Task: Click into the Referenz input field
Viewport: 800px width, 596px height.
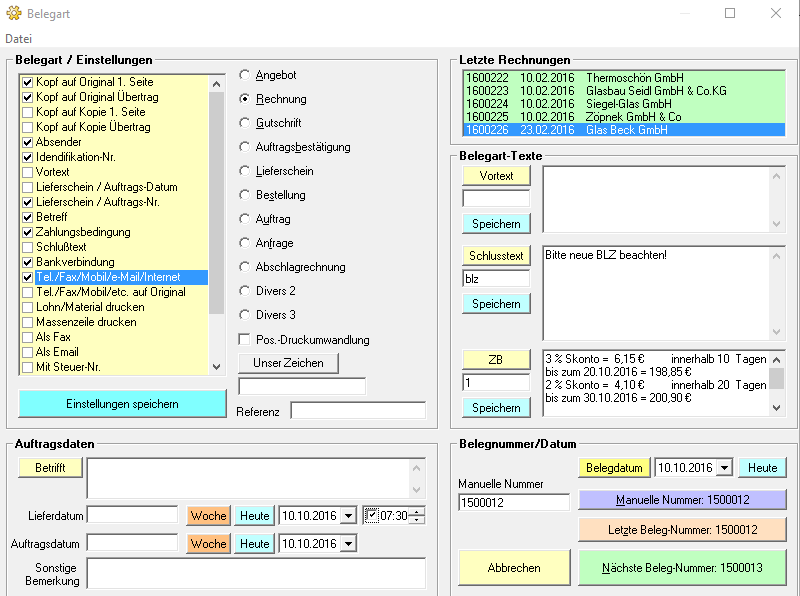Action: click(358, 411)
